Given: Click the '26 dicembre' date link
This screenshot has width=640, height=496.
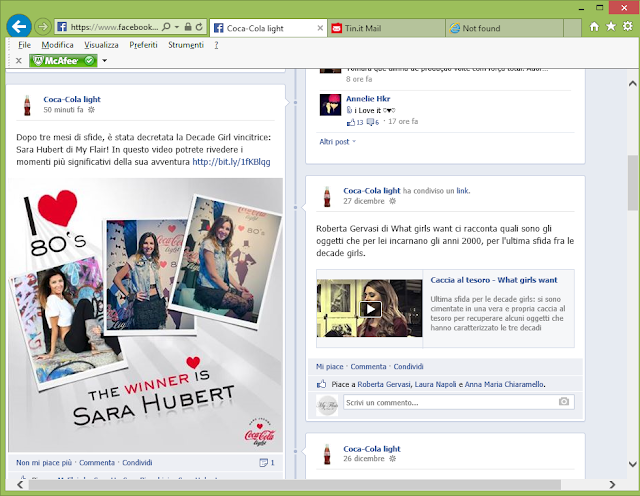Looking at the screenshot, I should coord(364,459).
